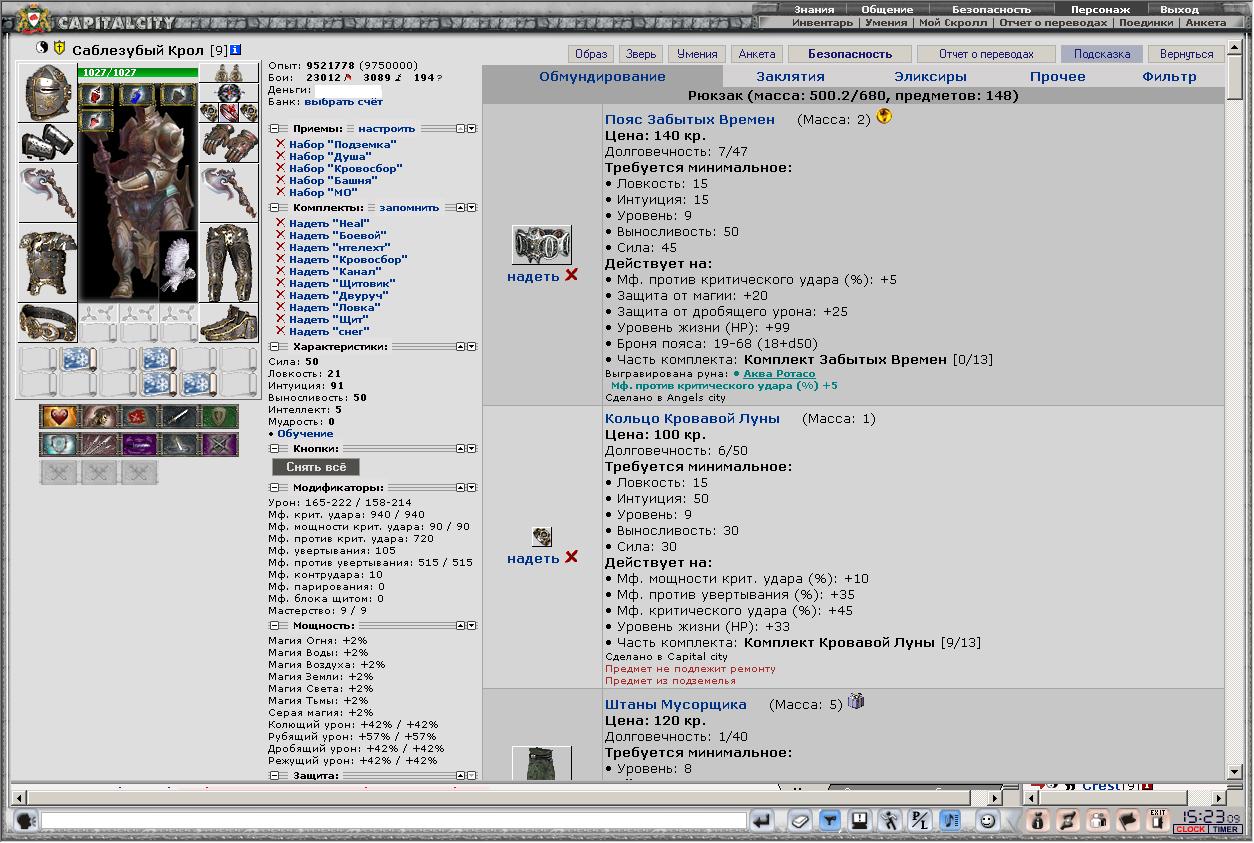Move Приемы section down with arrow

click(472, 129)
